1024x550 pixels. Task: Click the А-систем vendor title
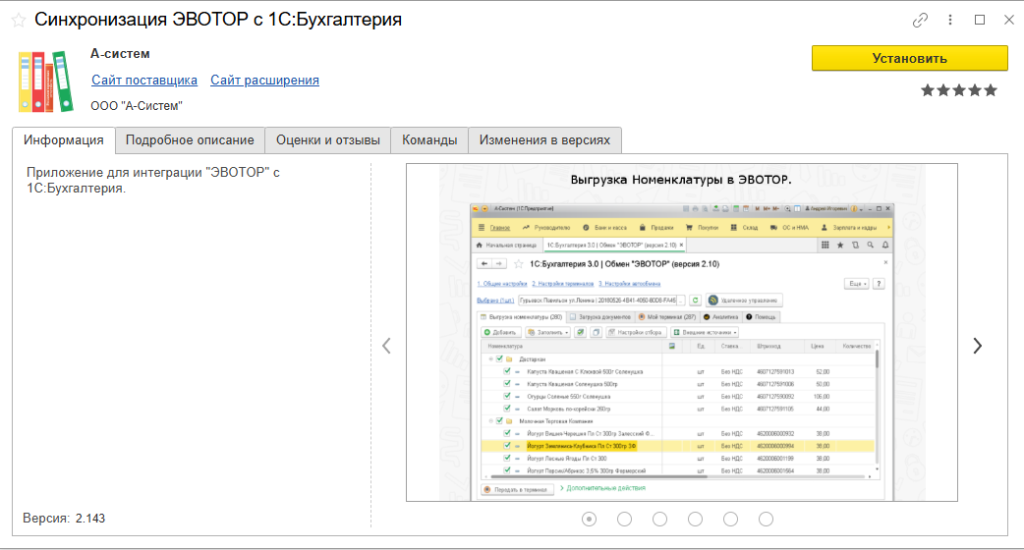coord(120,54)
